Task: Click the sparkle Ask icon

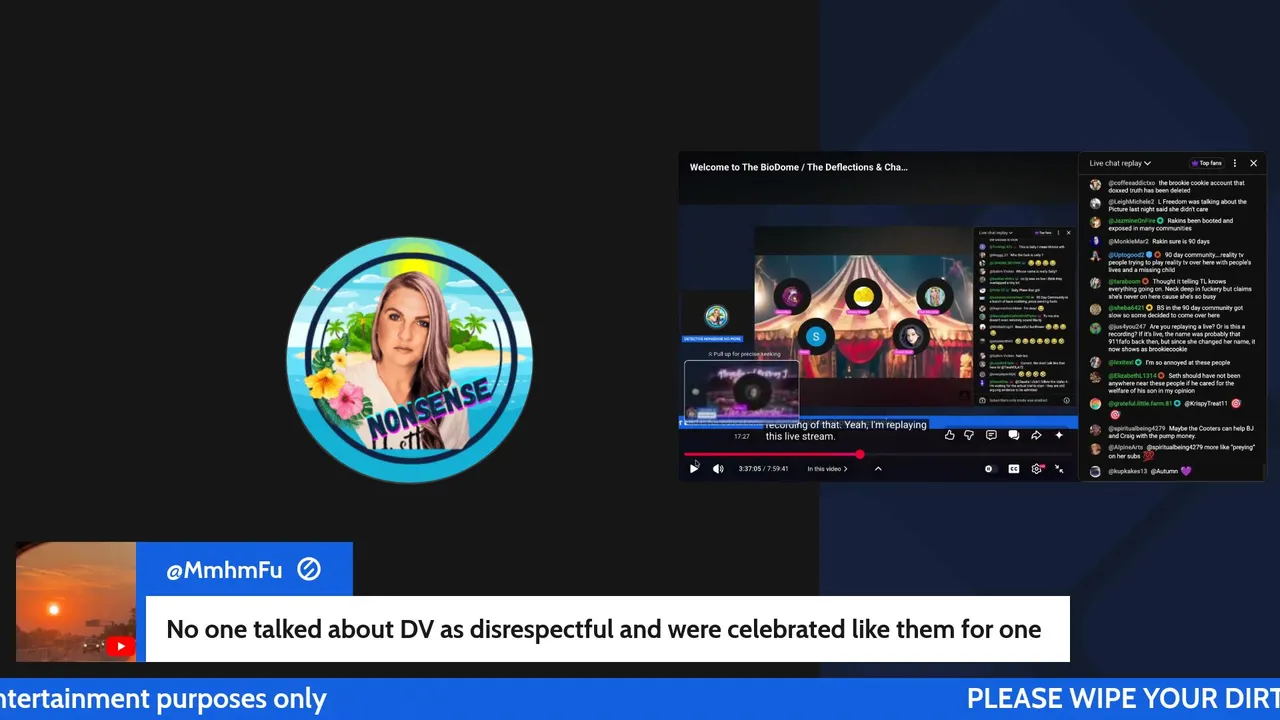Action: (x=1059, y=435)
